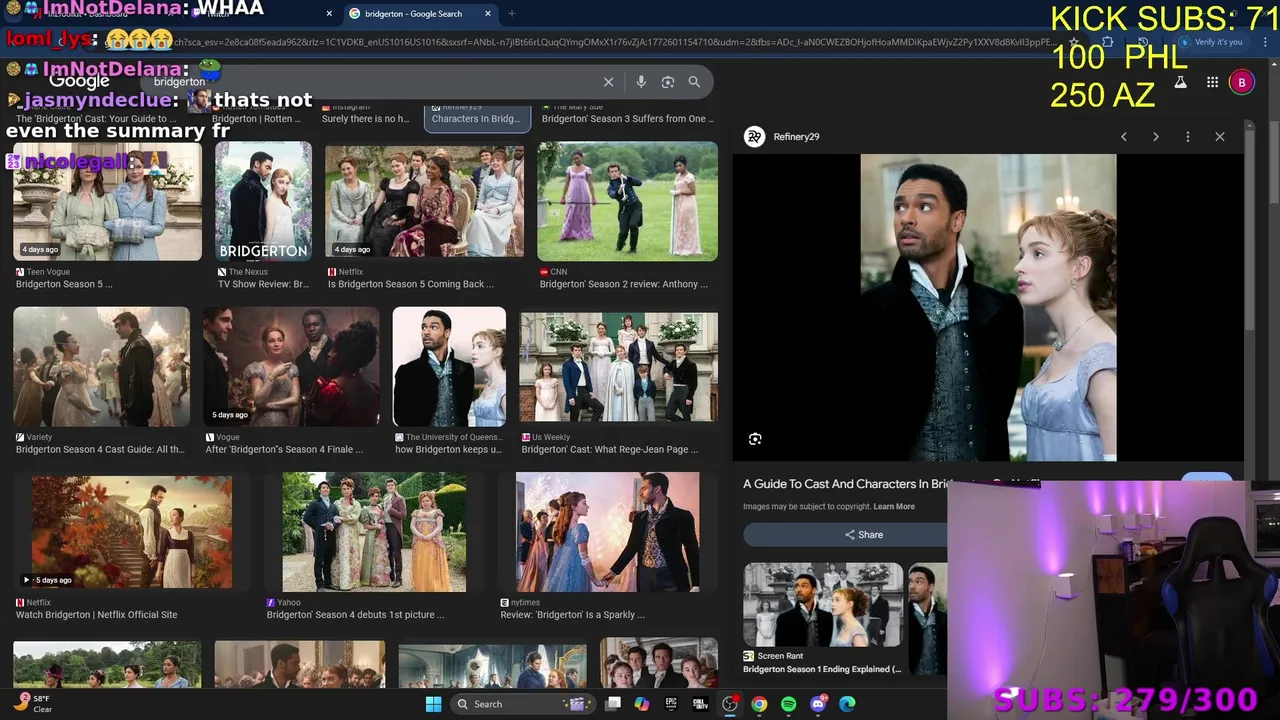This screenshot has width=1280, height=720.
Task: Open Watch Bridgerton Netflix Official Site result
Action: click(97, 615)
